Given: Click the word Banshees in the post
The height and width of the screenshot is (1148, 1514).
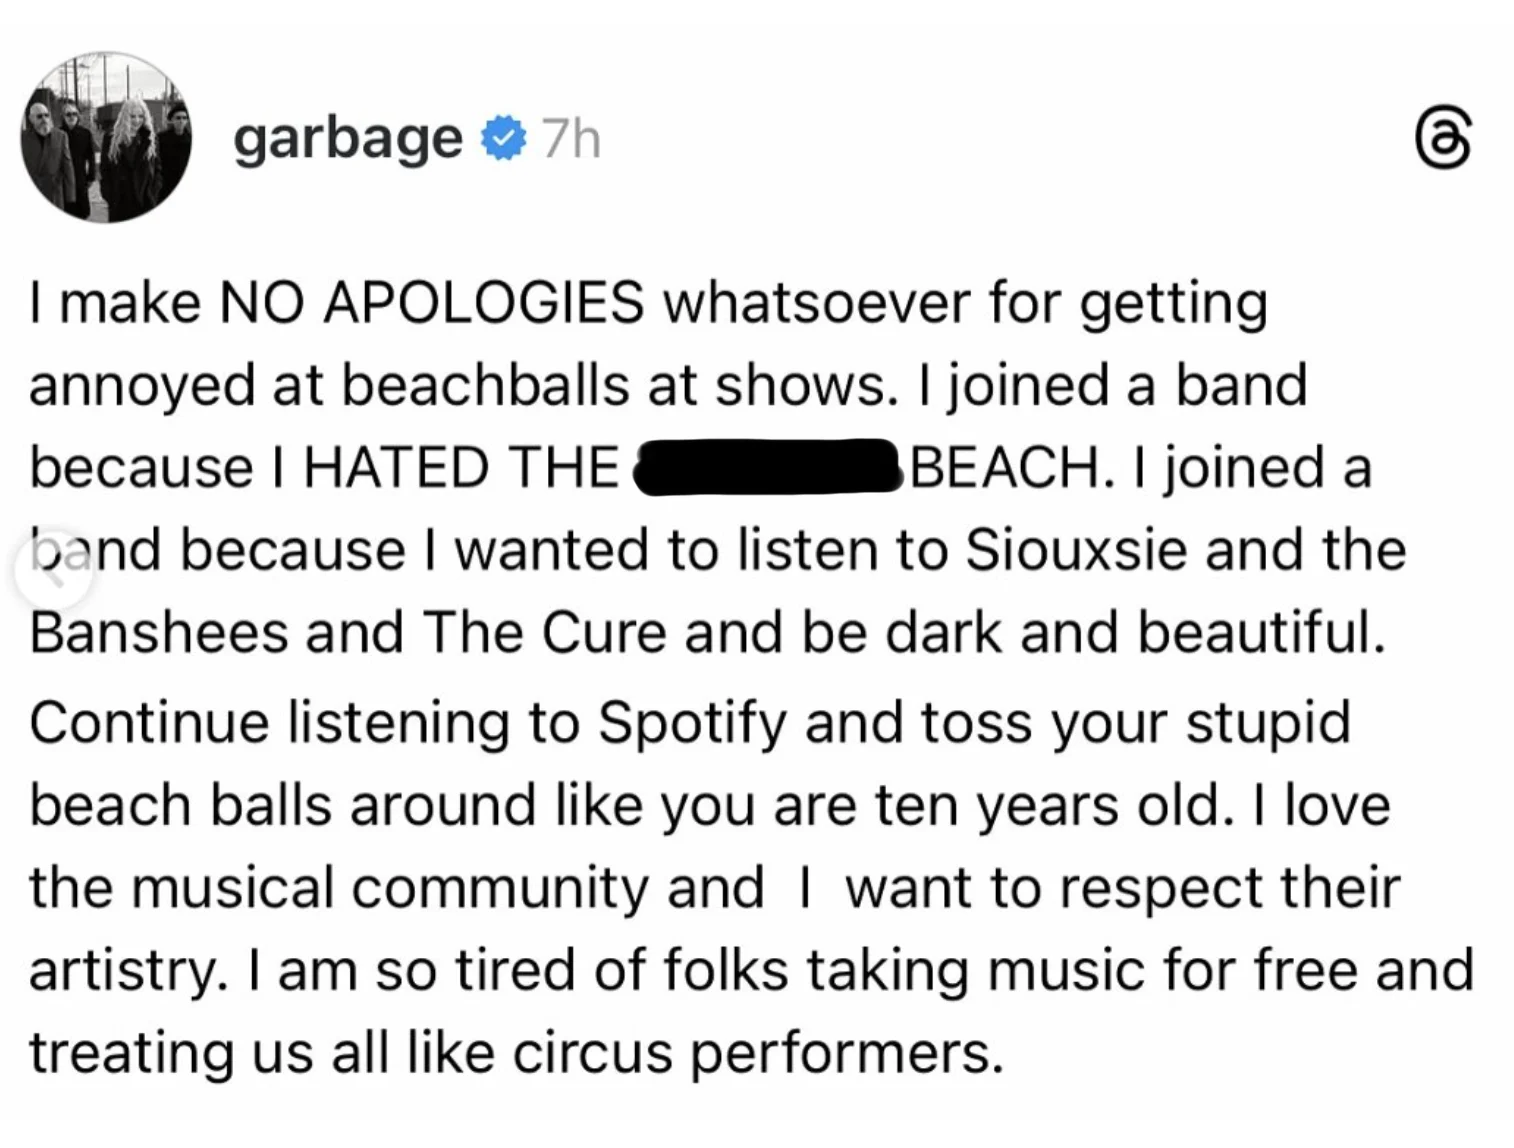Looking at the screenshot, I should tap(158, 633).
